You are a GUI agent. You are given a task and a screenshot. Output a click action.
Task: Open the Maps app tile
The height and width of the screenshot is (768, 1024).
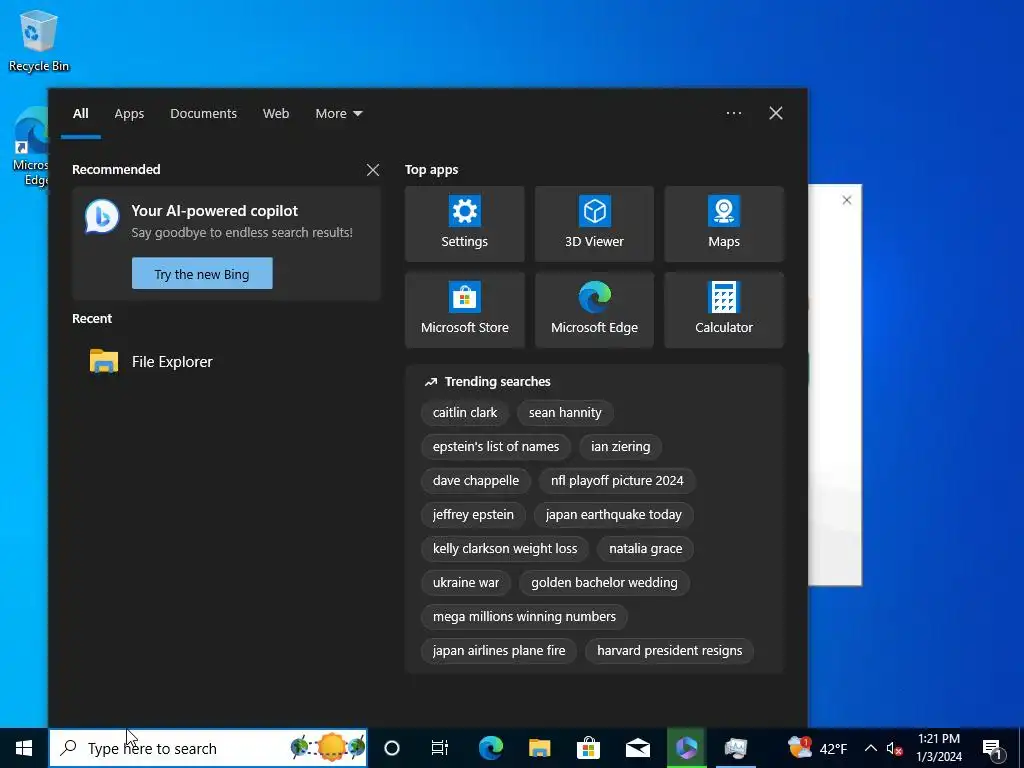click(724, 224)
